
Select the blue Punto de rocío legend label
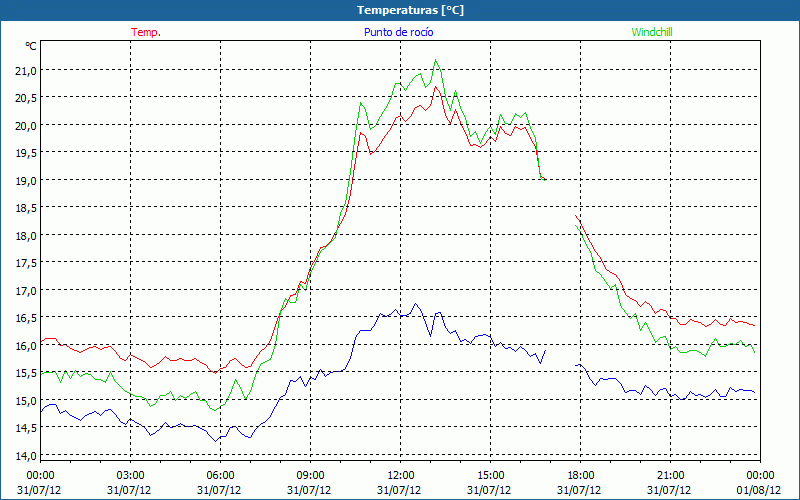point(398,32)
